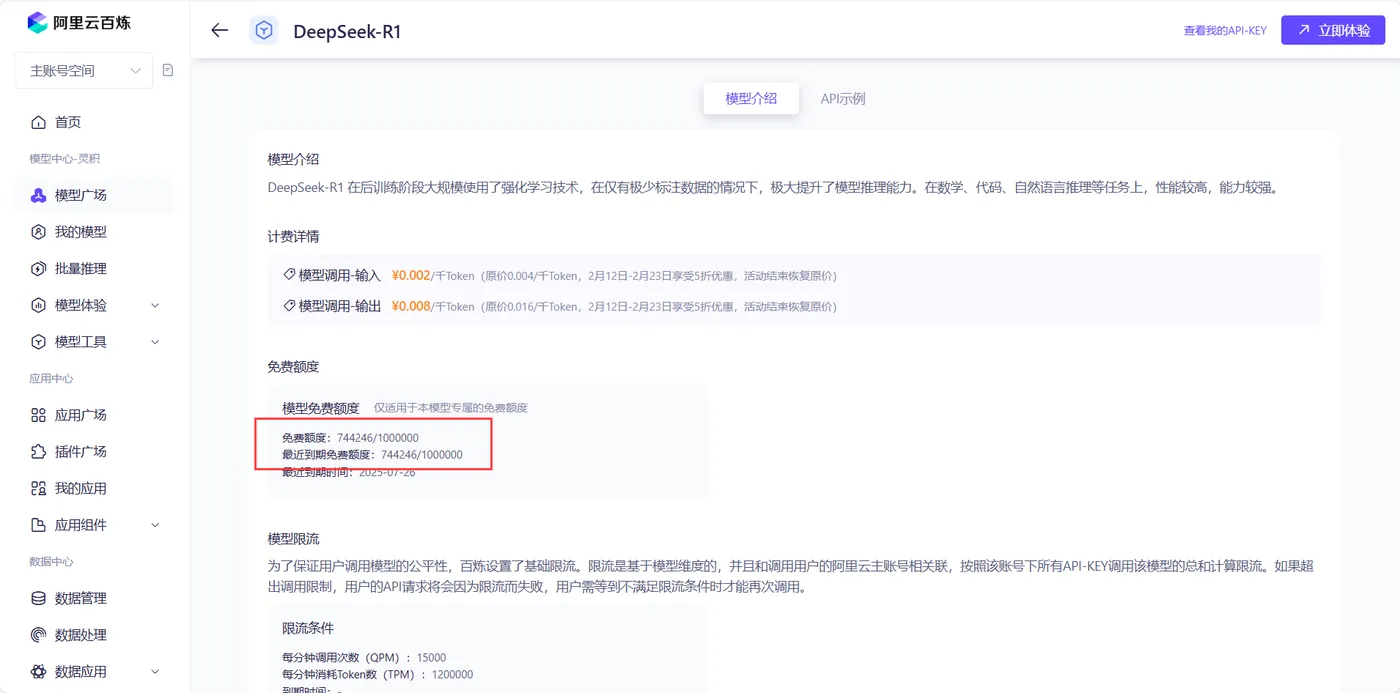Click the 模型免费额度 heading
This screenshot has width=1400, height=693.
[x=320, y=408]
